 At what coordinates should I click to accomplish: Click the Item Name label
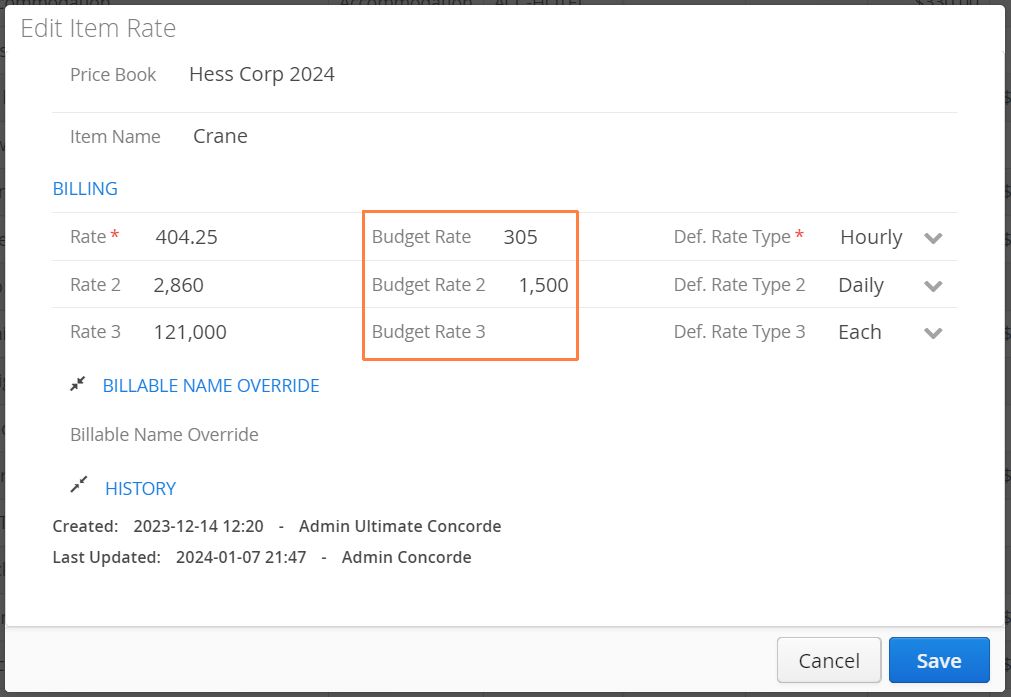pyautogui.click(x=115, y=137)
